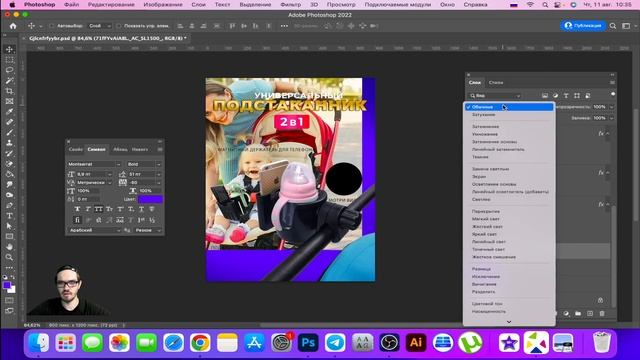Screen dimensions: 640x360
Task: Open the workspace switcher icon
Action: 626,26
